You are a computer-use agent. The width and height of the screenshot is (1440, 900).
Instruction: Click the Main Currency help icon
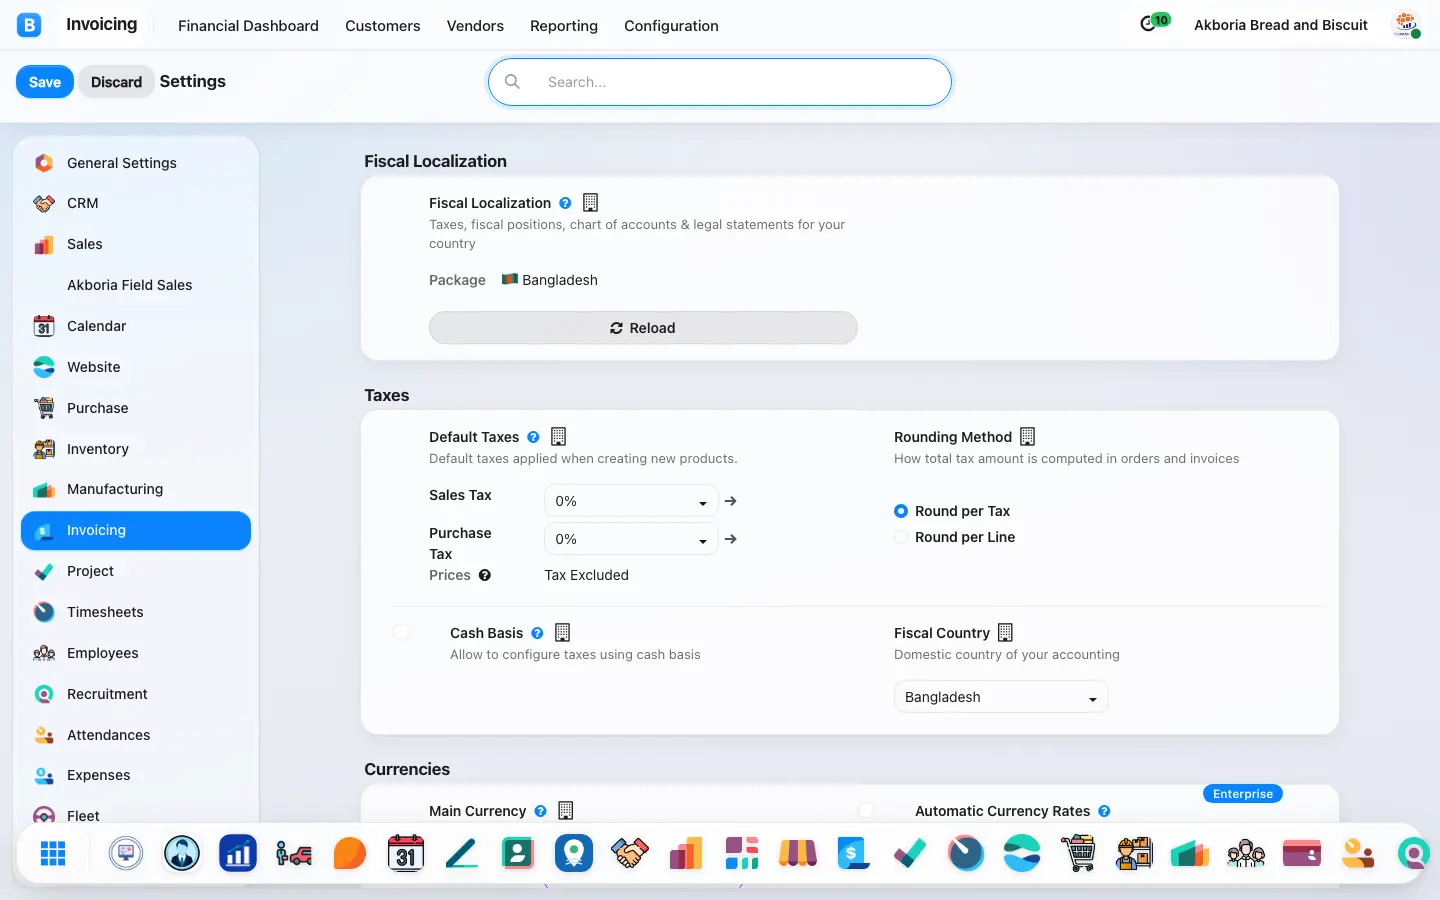coord(541,811)
